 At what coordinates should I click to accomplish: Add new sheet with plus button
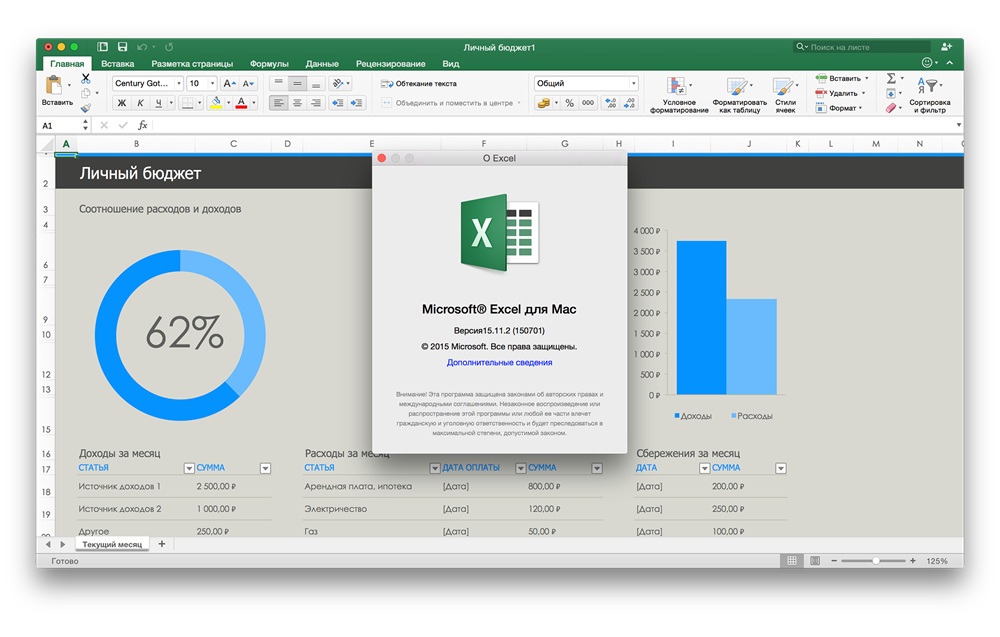(161, 544)
